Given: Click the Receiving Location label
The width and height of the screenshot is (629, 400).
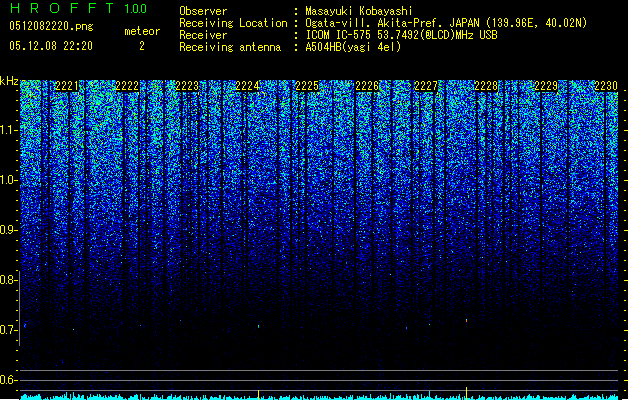Looking at the screenshot, I should click(x=233, y=23).
